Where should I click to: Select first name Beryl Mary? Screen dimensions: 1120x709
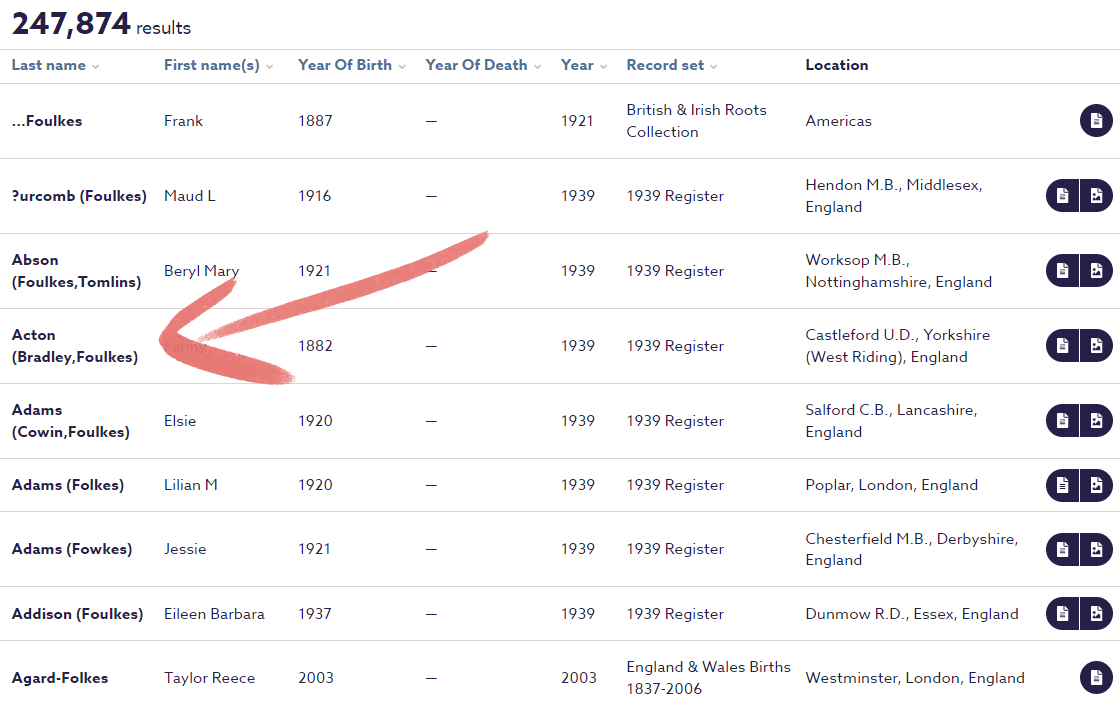click(201, 271)
